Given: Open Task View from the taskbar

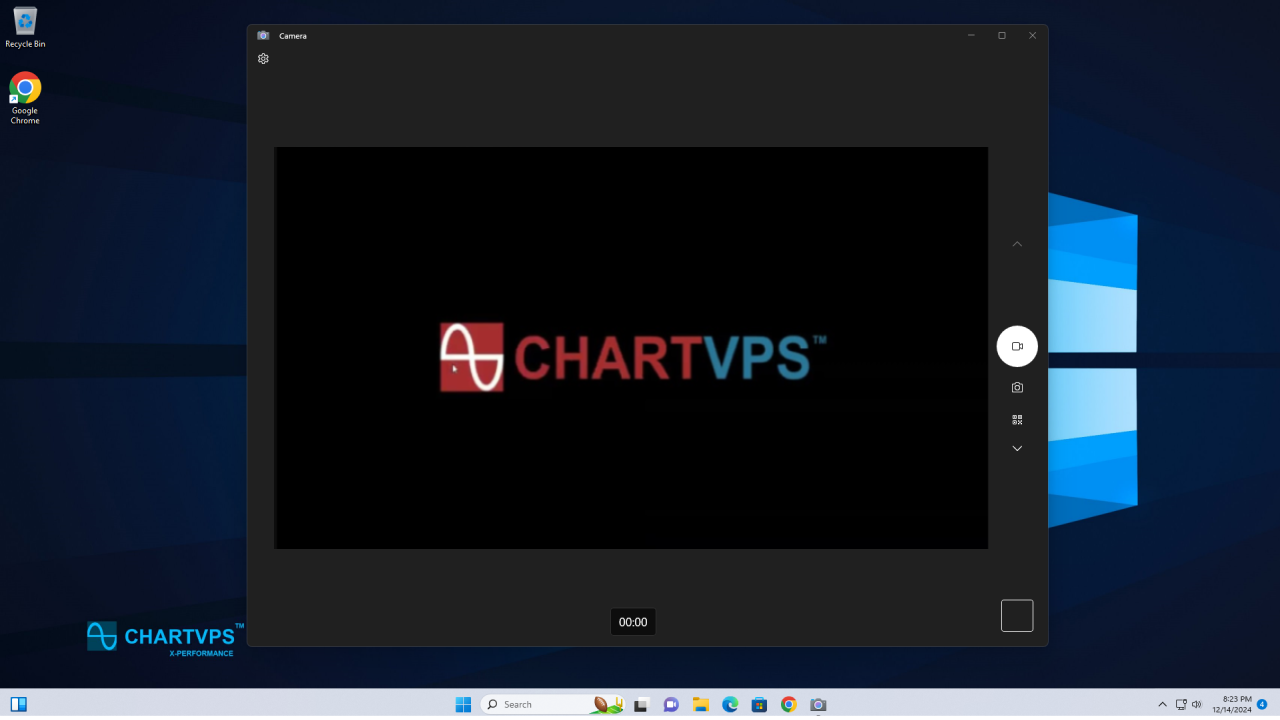Looking at the screenshot, I should pyautogui.click(x=641, y=705).
